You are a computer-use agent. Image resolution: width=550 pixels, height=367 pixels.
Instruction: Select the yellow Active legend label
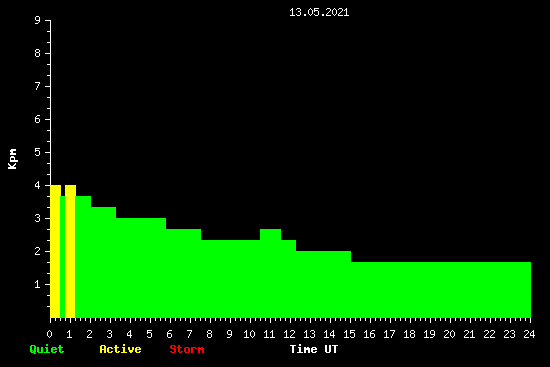pos(120,349)
